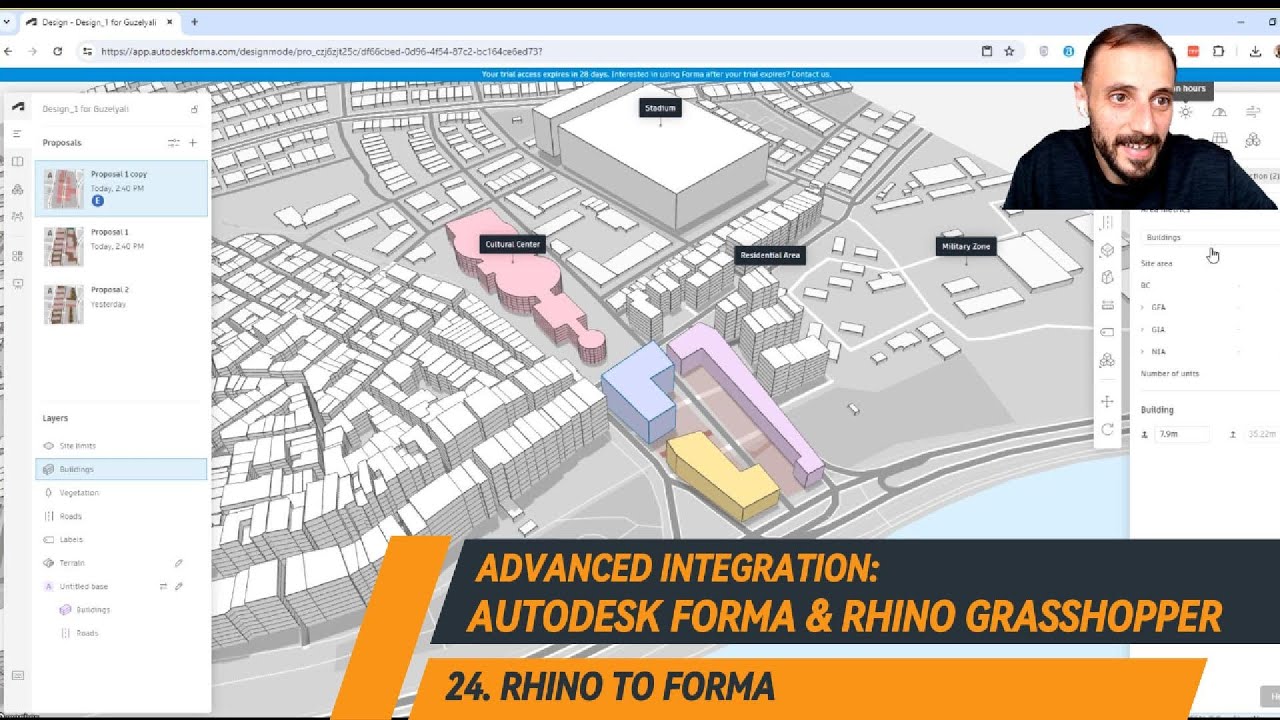Open the left sidebar analysis cubes icon
Screen dimensions: 1280x720
click(x=17, y=189)
